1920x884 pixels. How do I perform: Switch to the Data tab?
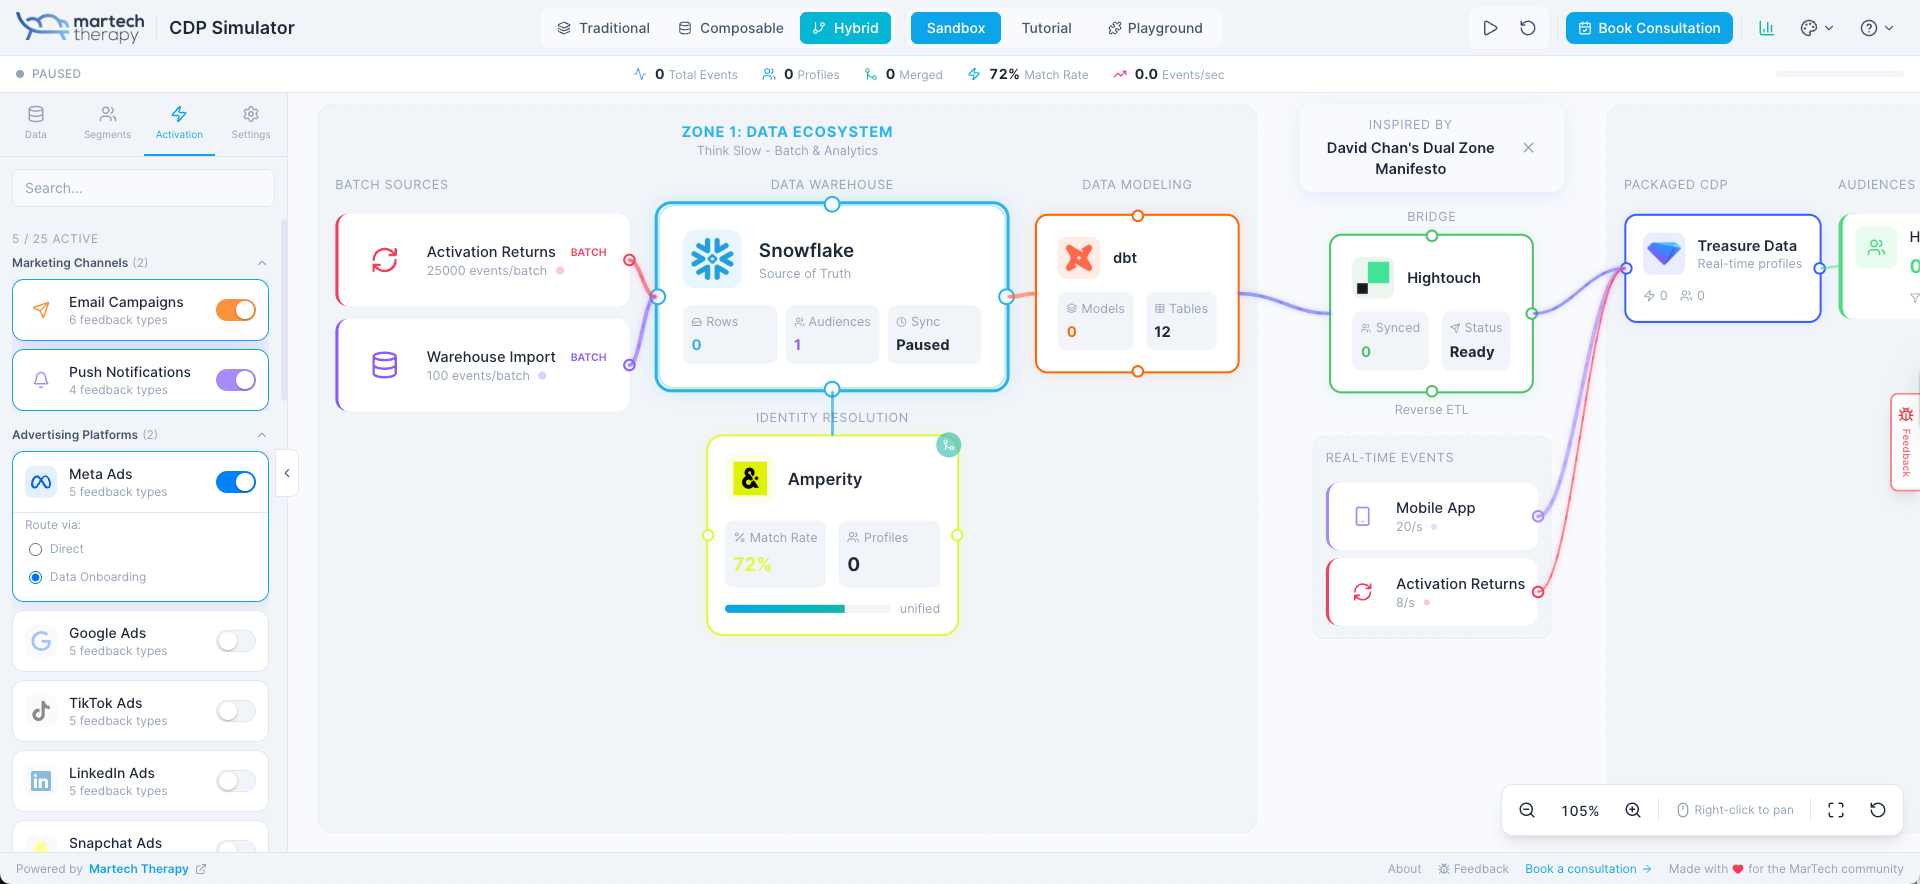point(36,123)
